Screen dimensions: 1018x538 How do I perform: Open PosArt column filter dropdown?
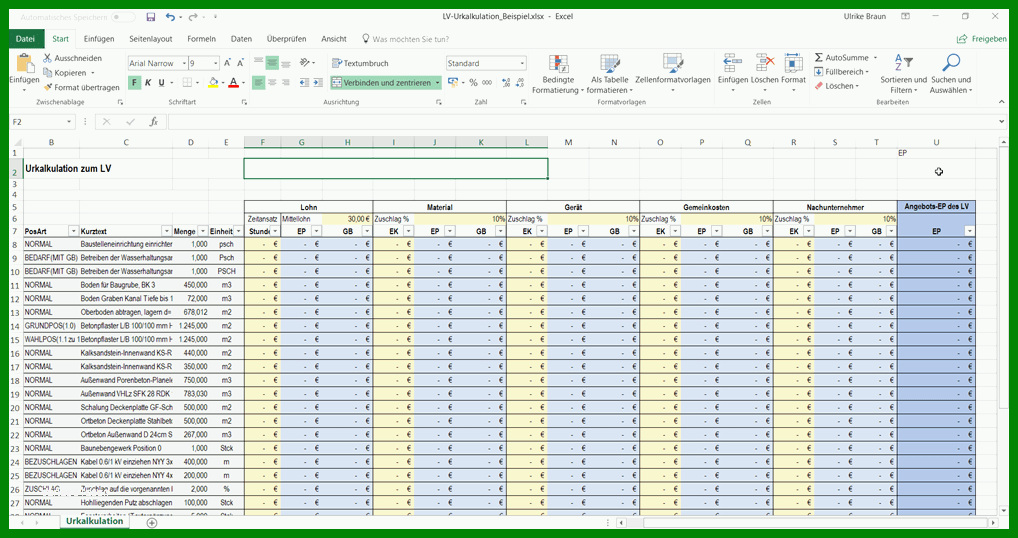coord(73,231)
